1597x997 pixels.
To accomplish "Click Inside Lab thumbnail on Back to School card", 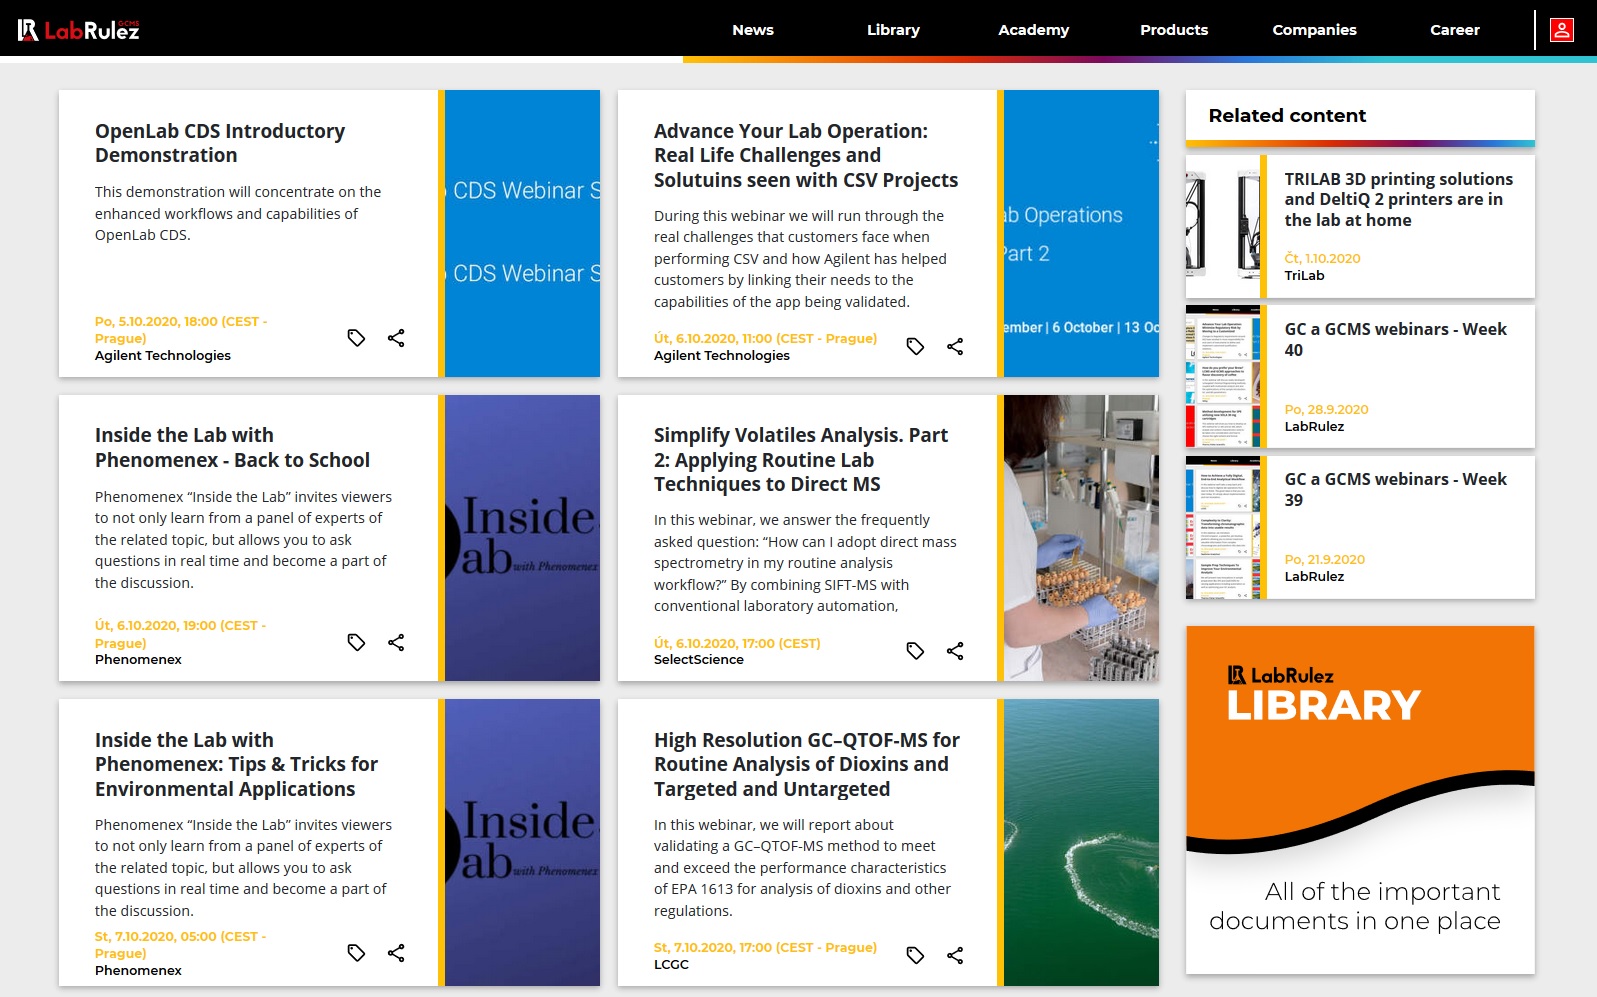I will click(x=522, y=538).
